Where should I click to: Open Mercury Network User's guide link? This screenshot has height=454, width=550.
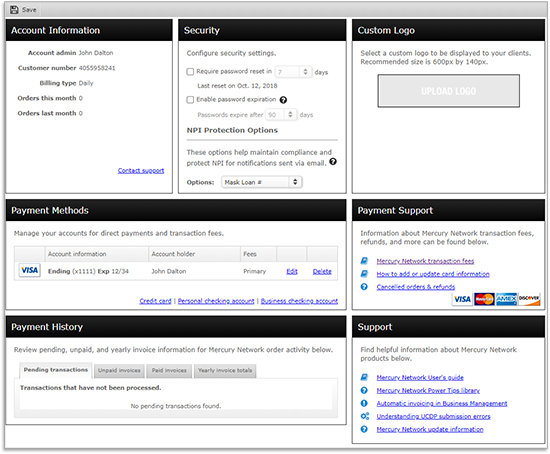[x=420, y=378]
